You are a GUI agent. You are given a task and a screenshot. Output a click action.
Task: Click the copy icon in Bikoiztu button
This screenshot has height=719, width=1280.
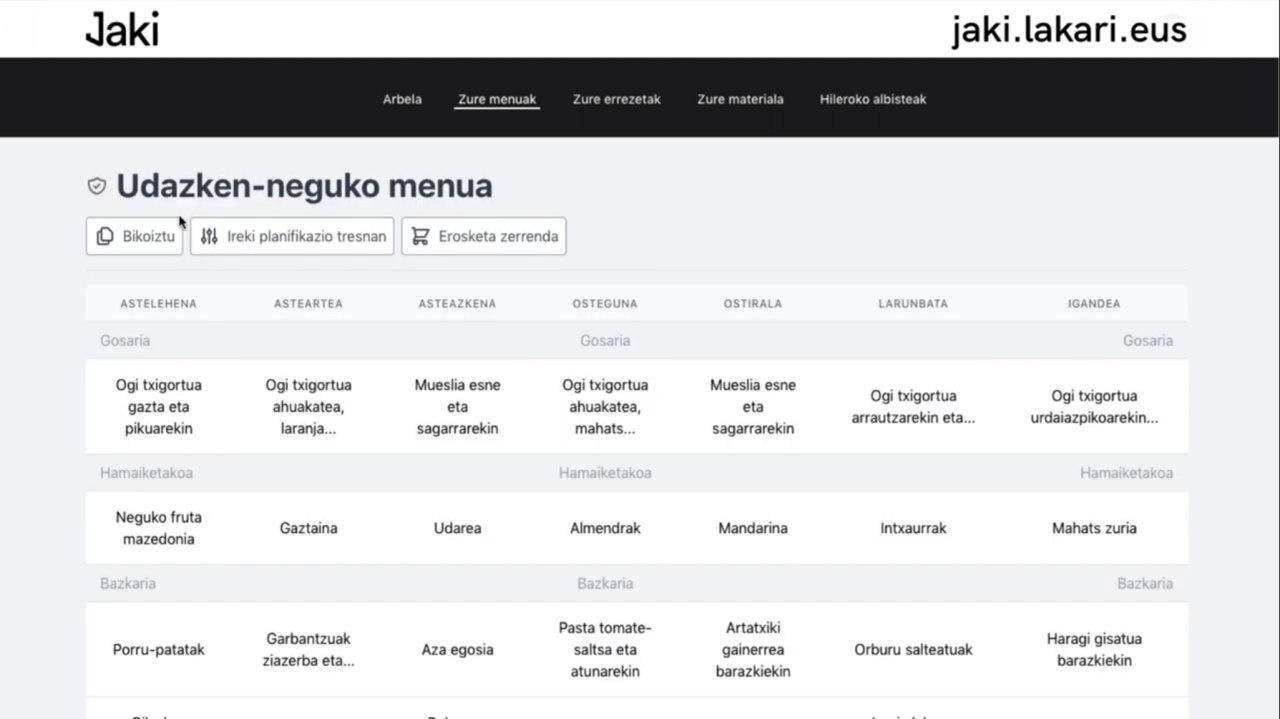(x=105, y=237)
